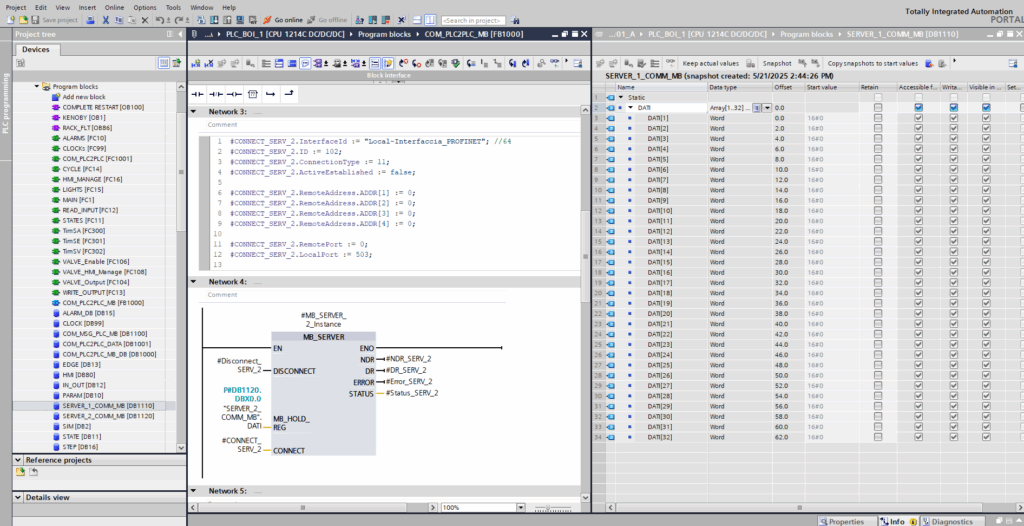Viewport: 1024px width, 526px height.
Task: Open the Online menu
Action: 114,7
